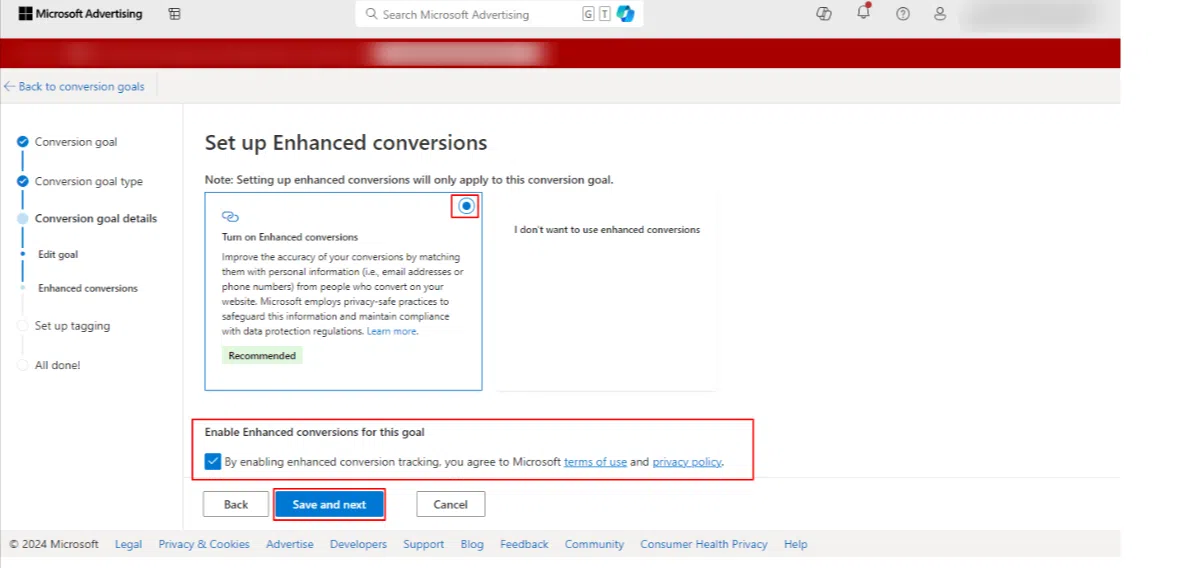Click the Copilot icon in search box

tap(625, 14)
